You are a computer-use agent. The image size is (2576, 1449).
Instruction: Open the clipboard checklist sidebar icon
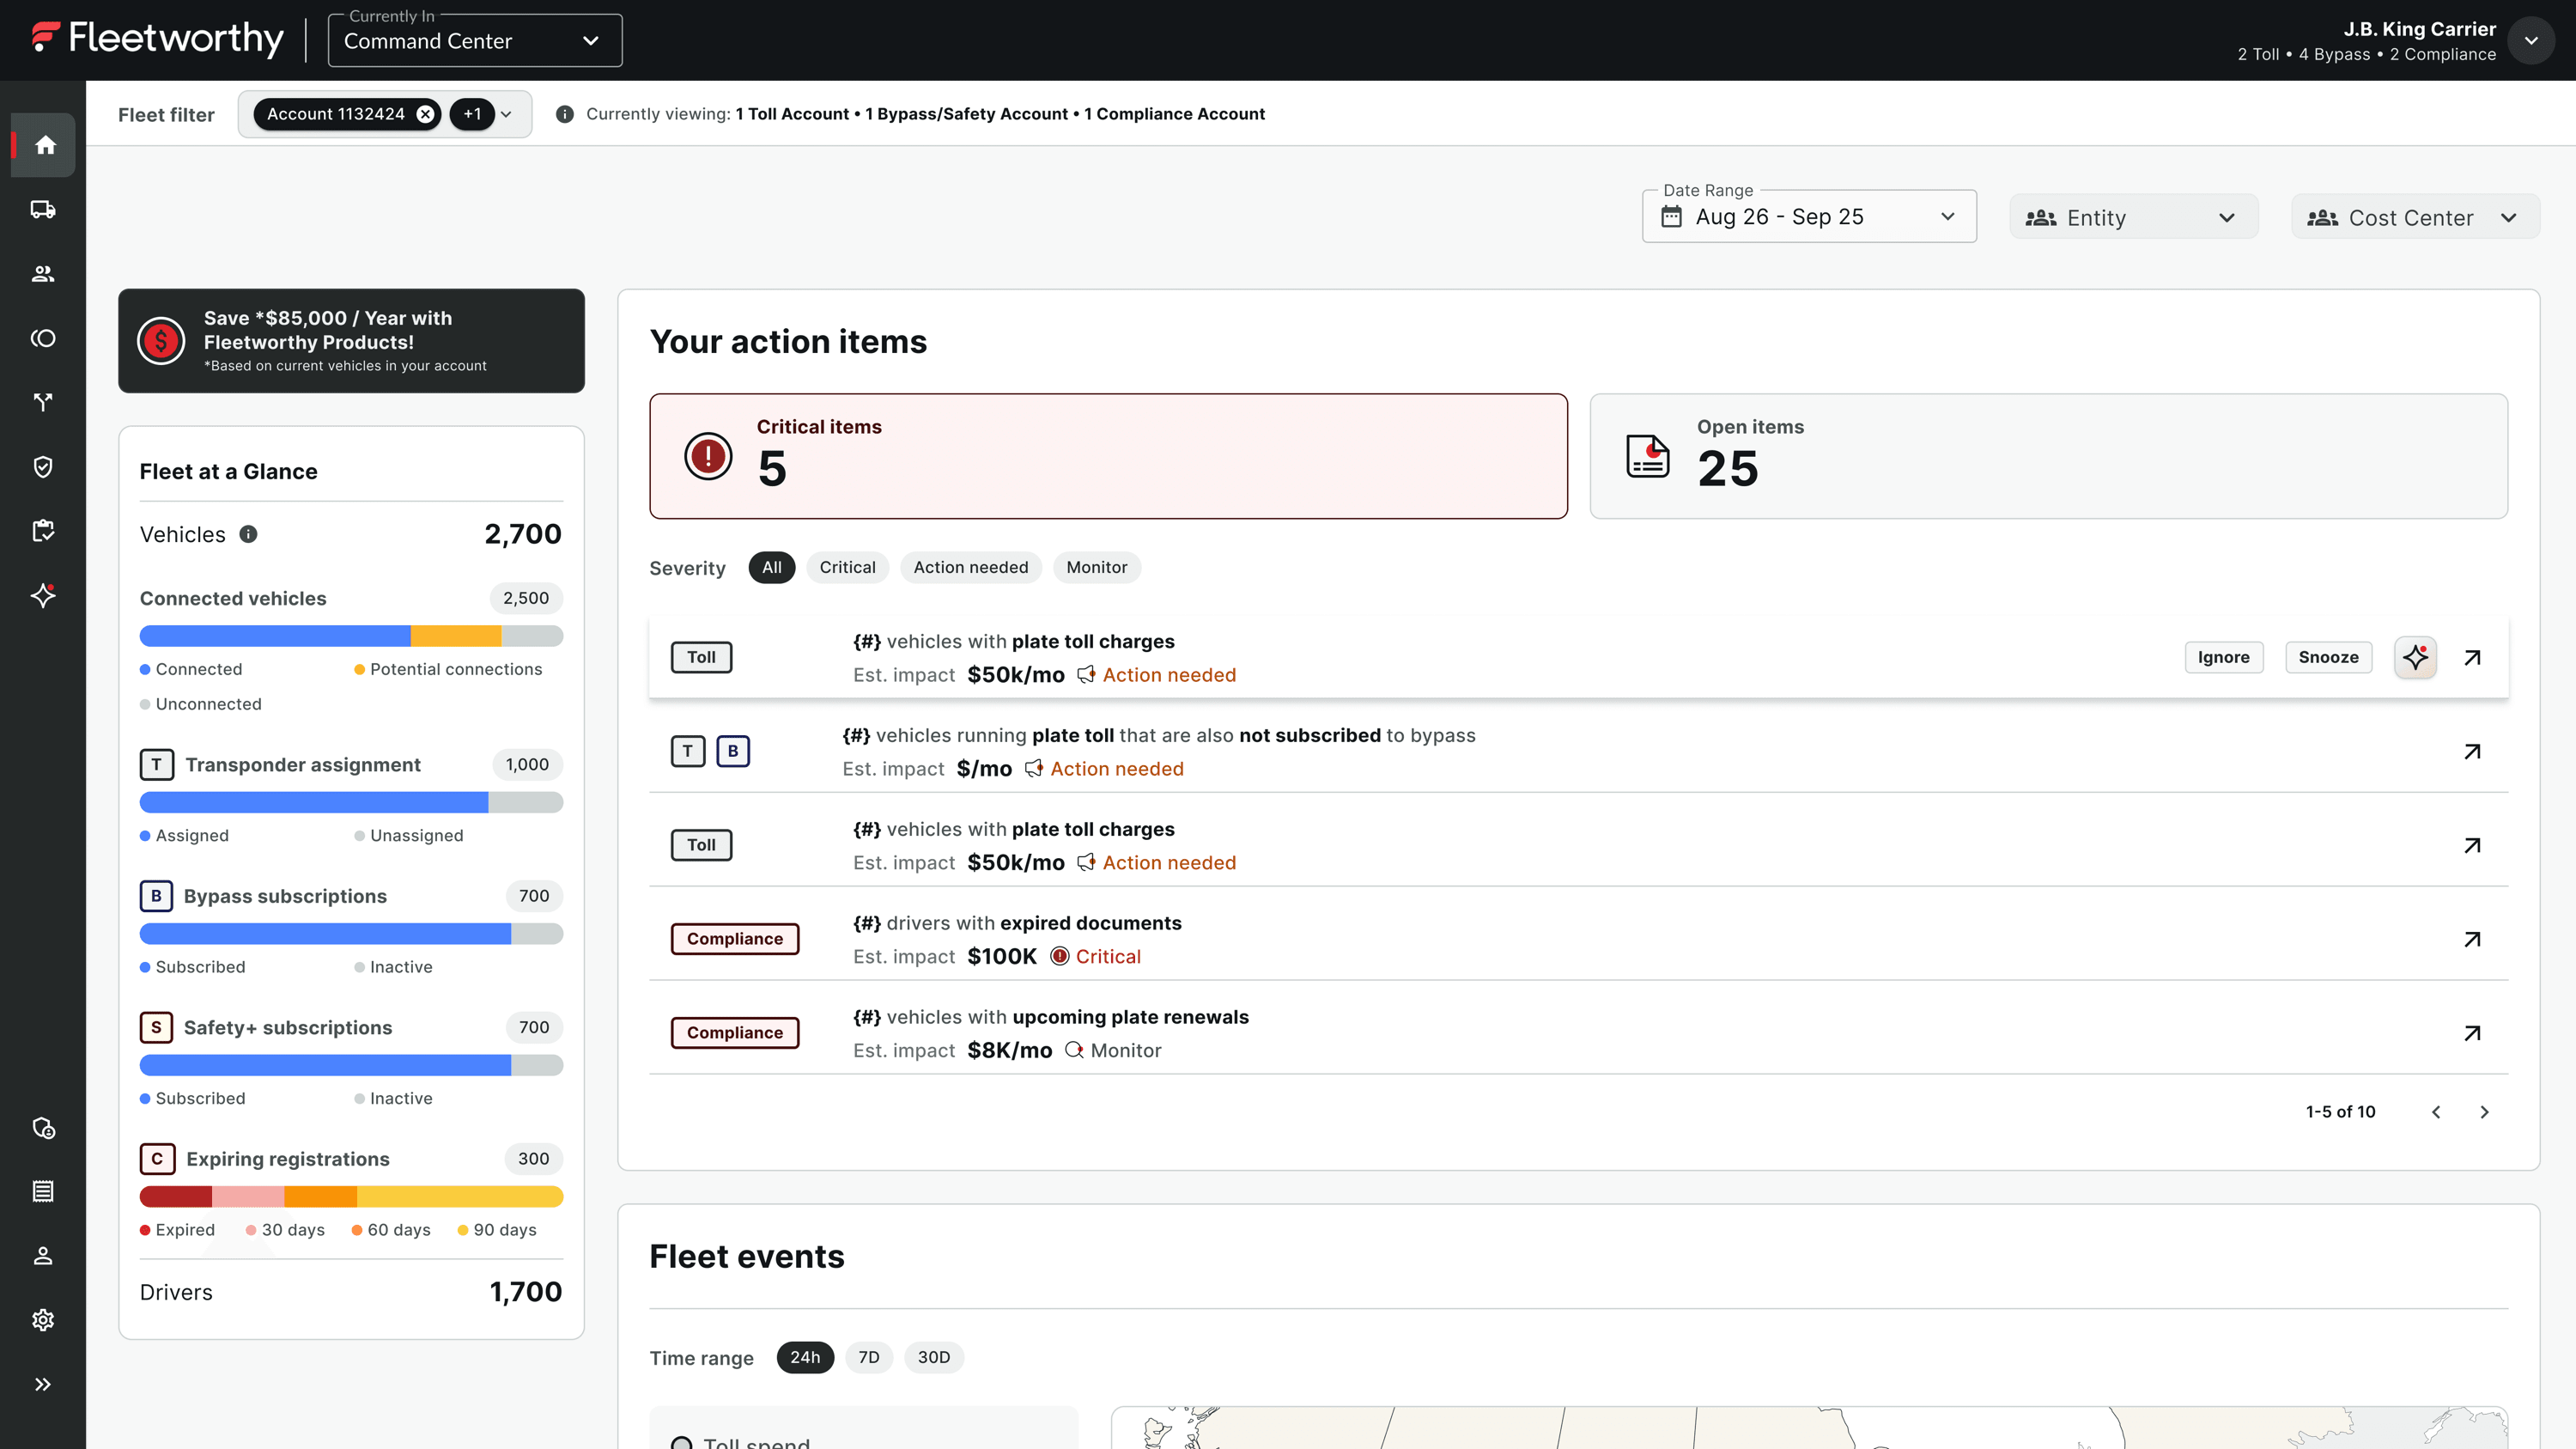(x=43, y=531)
